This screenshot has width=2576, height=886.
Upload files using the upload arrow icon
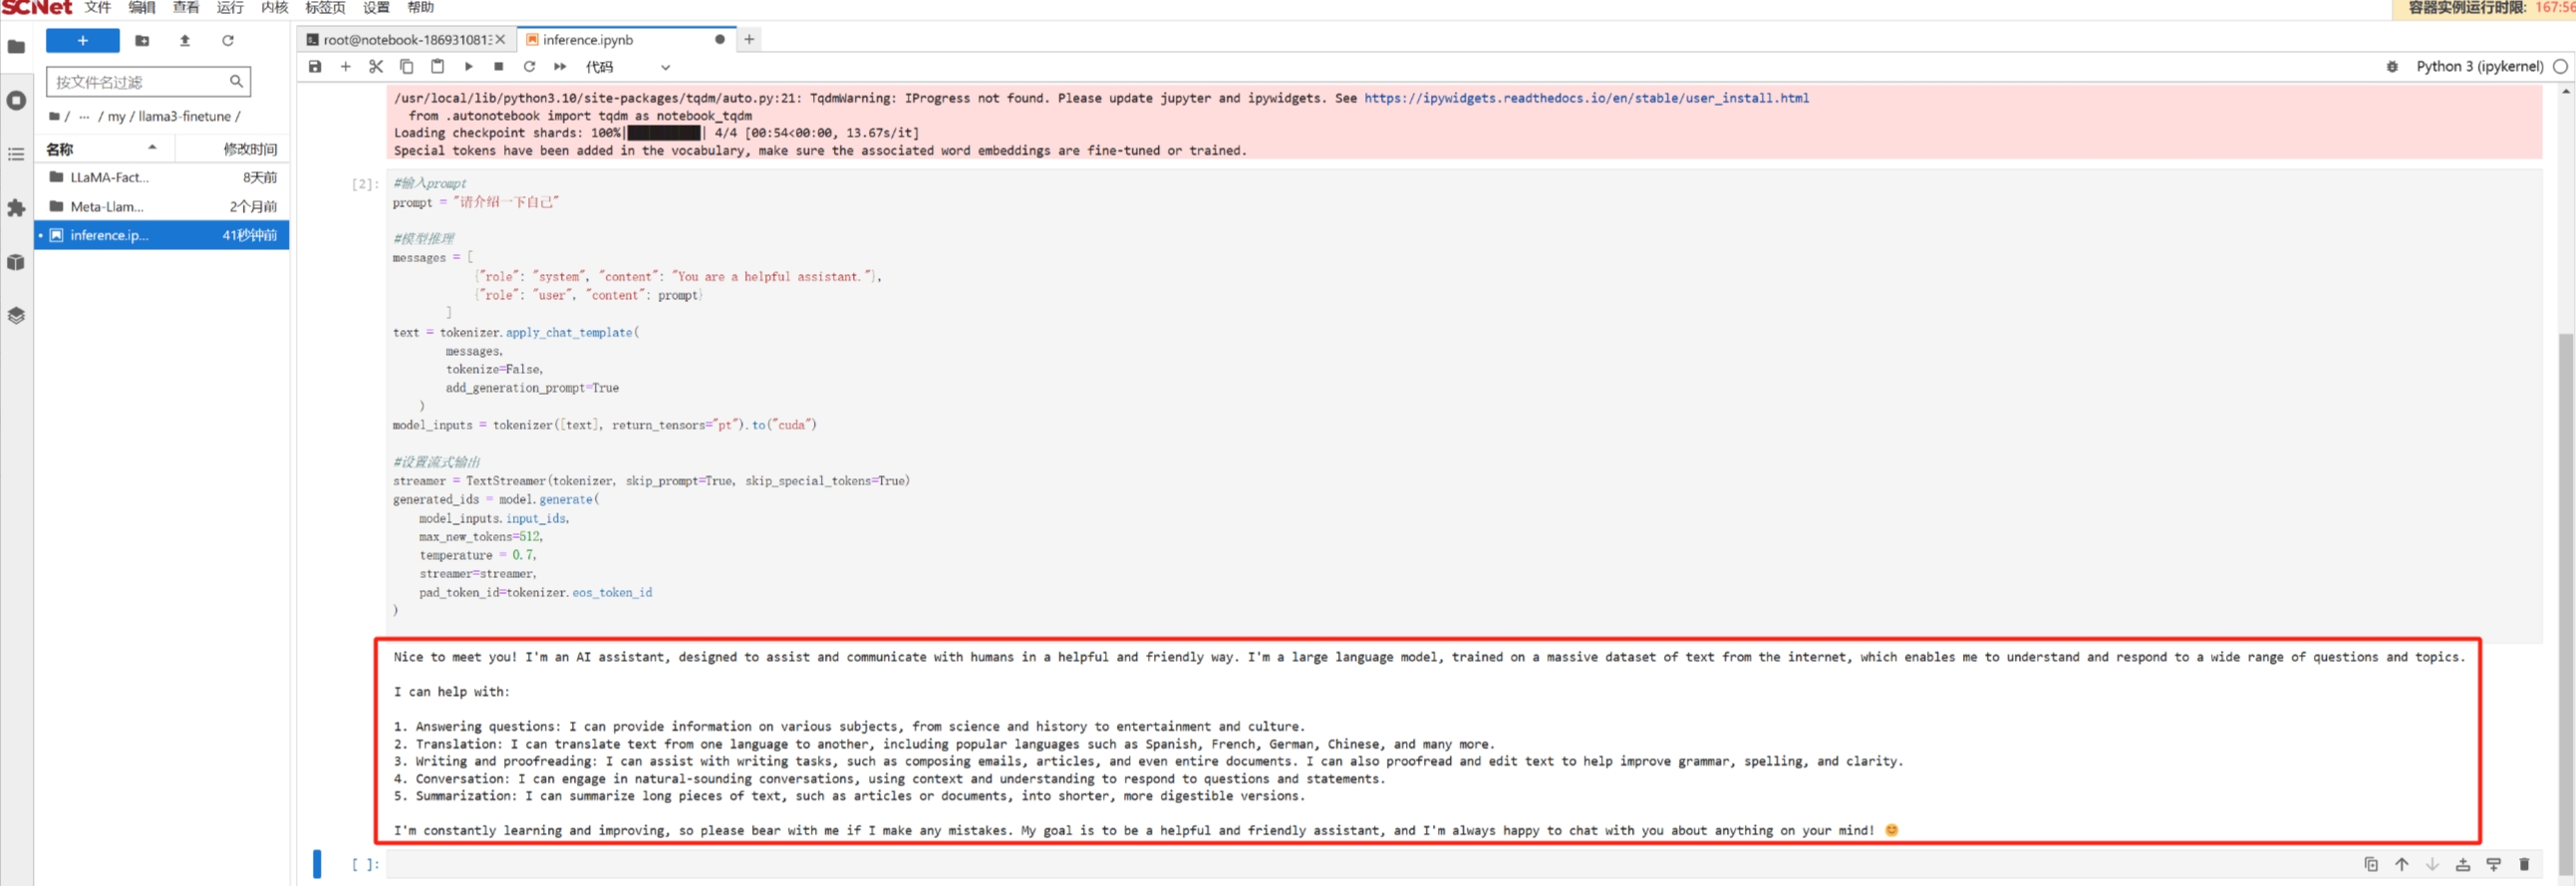pyautogui.click(x=185, y=41)
